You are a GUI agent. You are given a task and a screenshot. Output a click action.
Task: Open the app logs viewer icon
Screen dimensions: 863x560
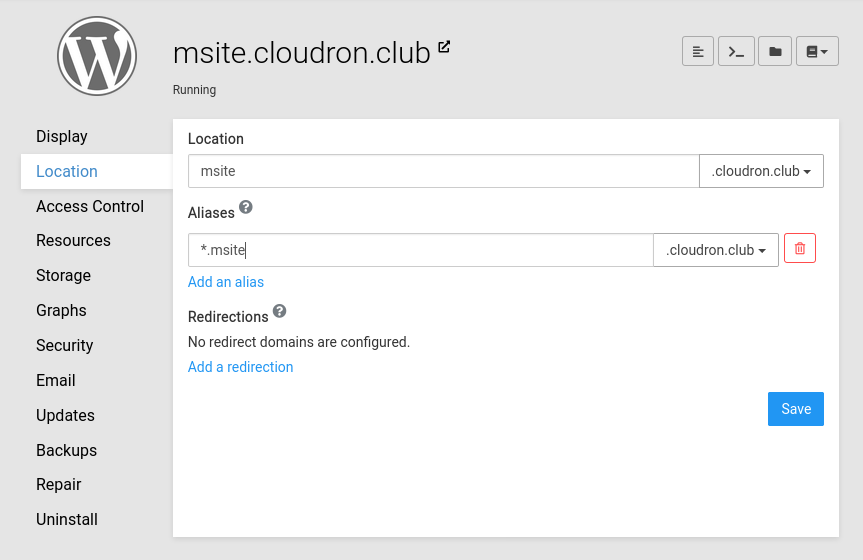698,51
